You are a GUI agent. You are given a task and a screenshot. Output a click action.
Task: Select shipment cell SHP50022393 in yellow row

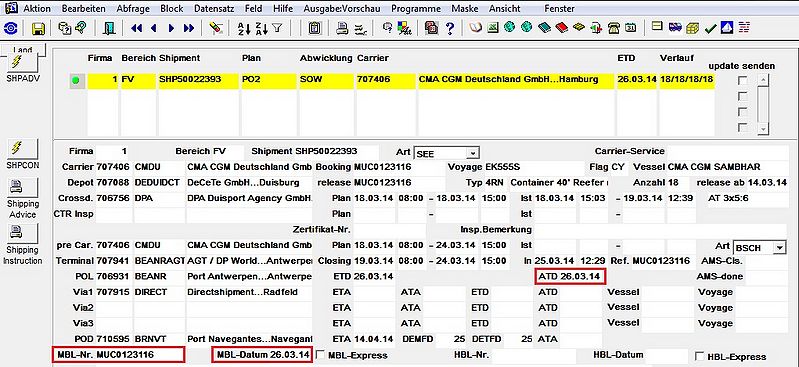coord(198,80)
